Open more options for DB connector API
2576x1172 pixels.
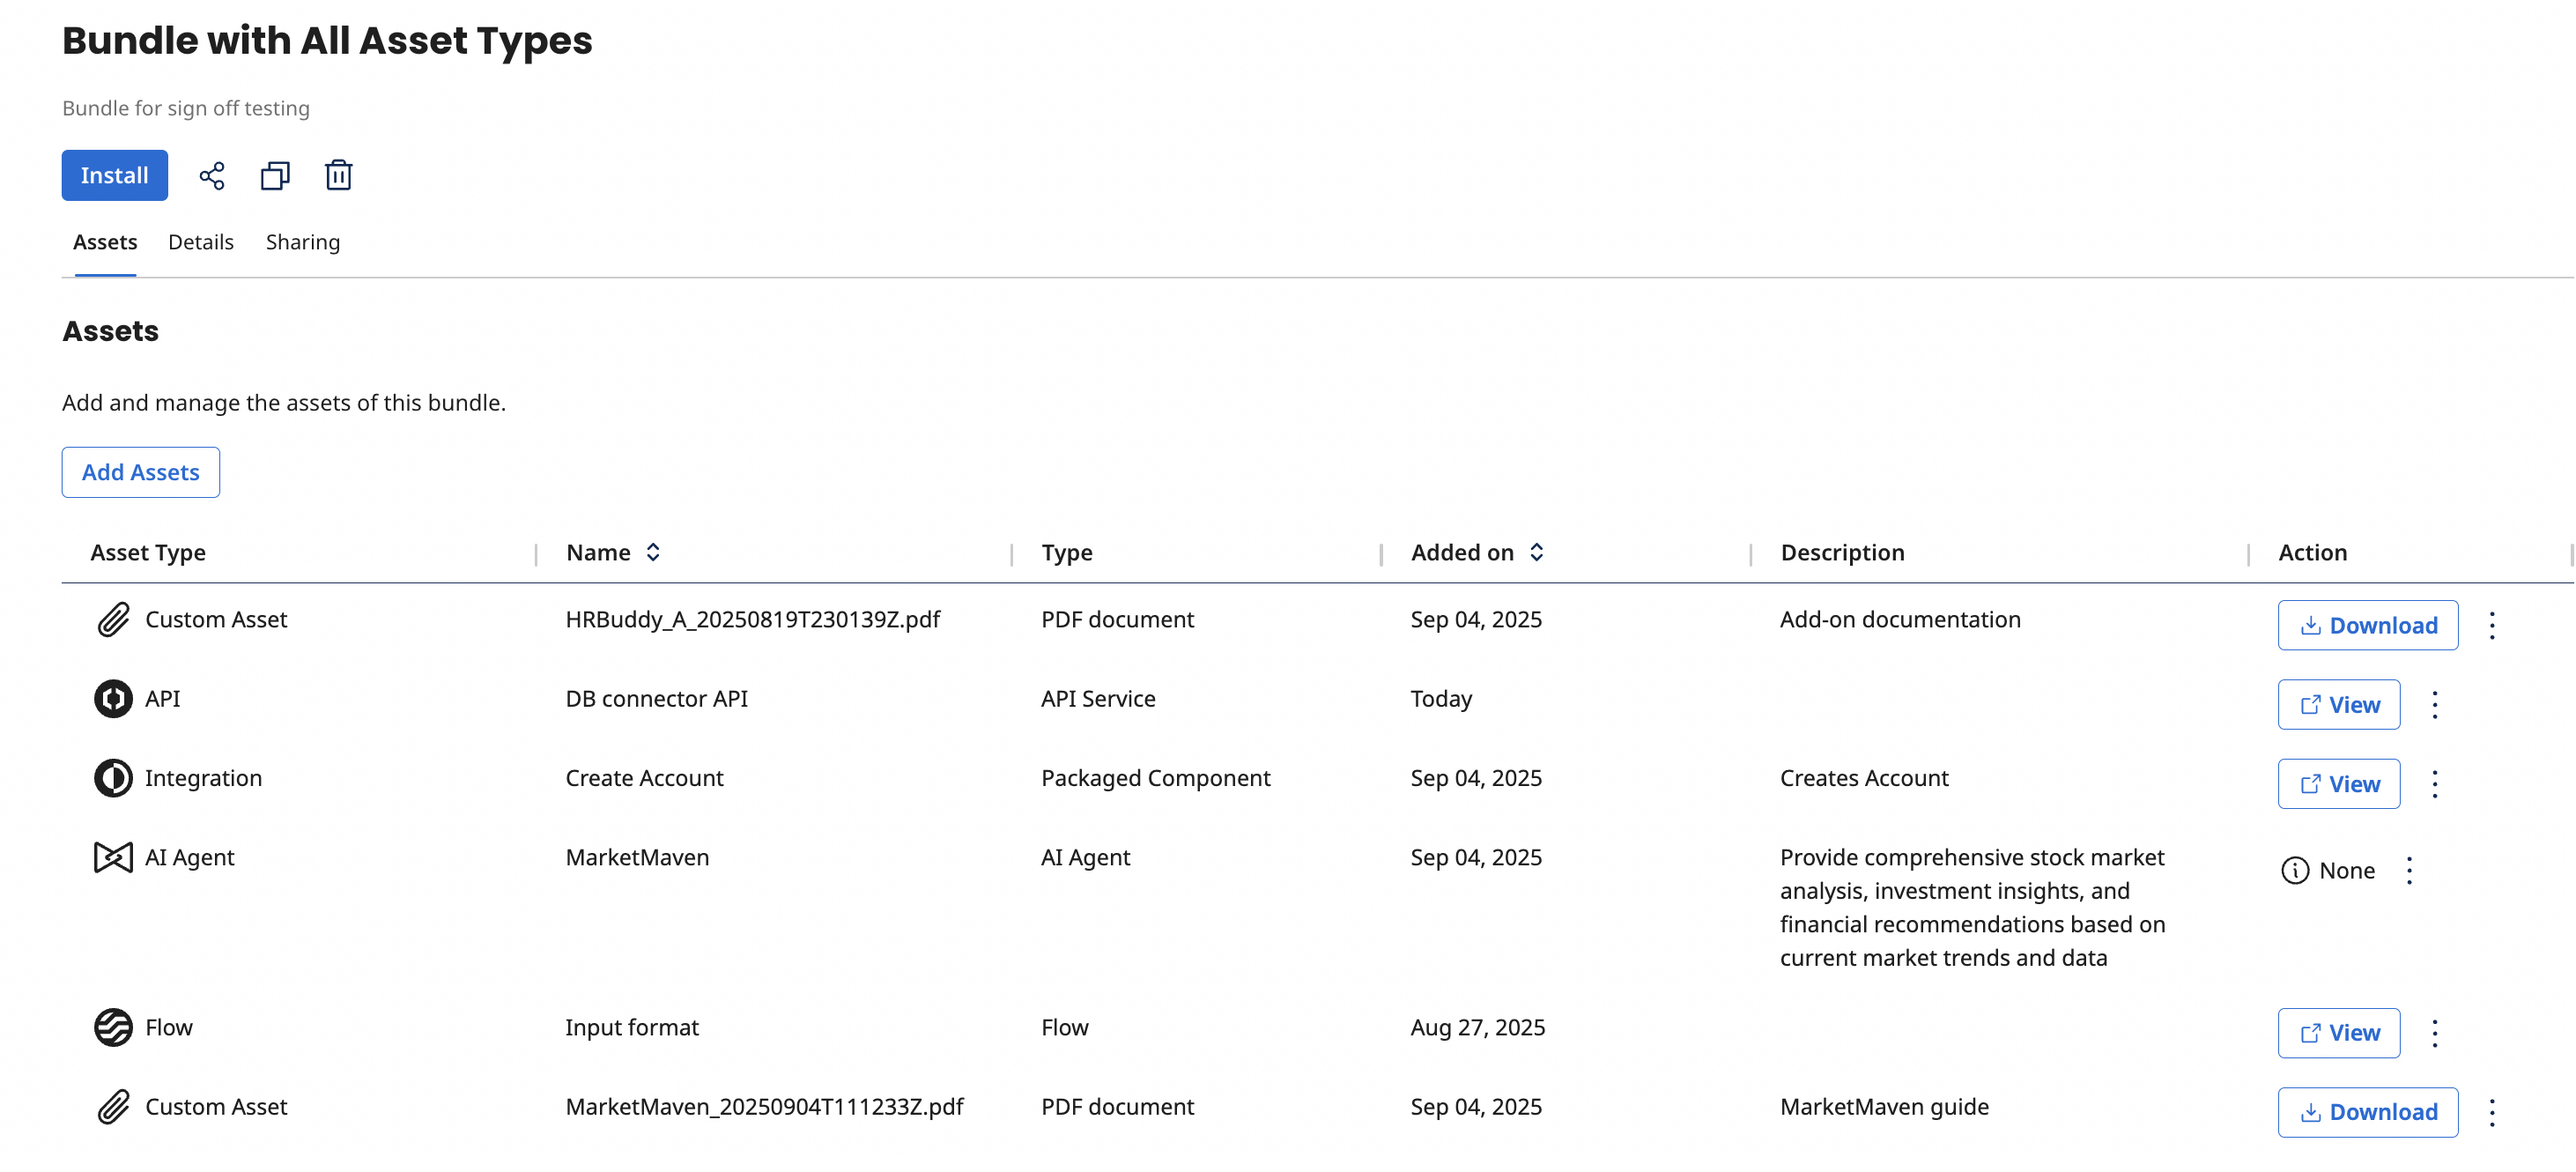(2435, 705)
